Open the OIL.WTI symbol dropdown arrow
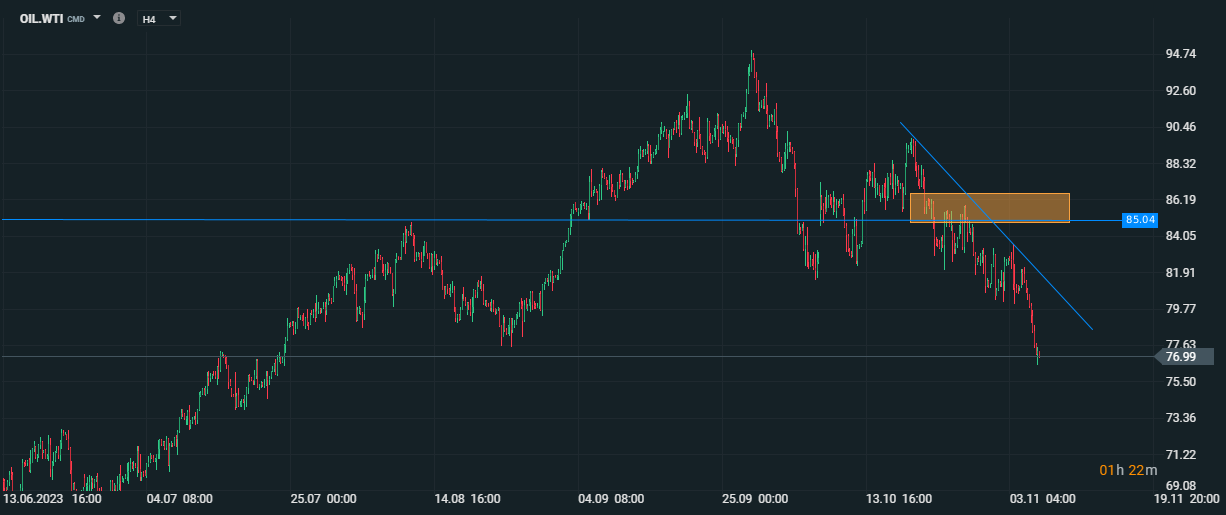Image resolution: width=1226 pixels, height=515 pixels. tap(97, 18)
